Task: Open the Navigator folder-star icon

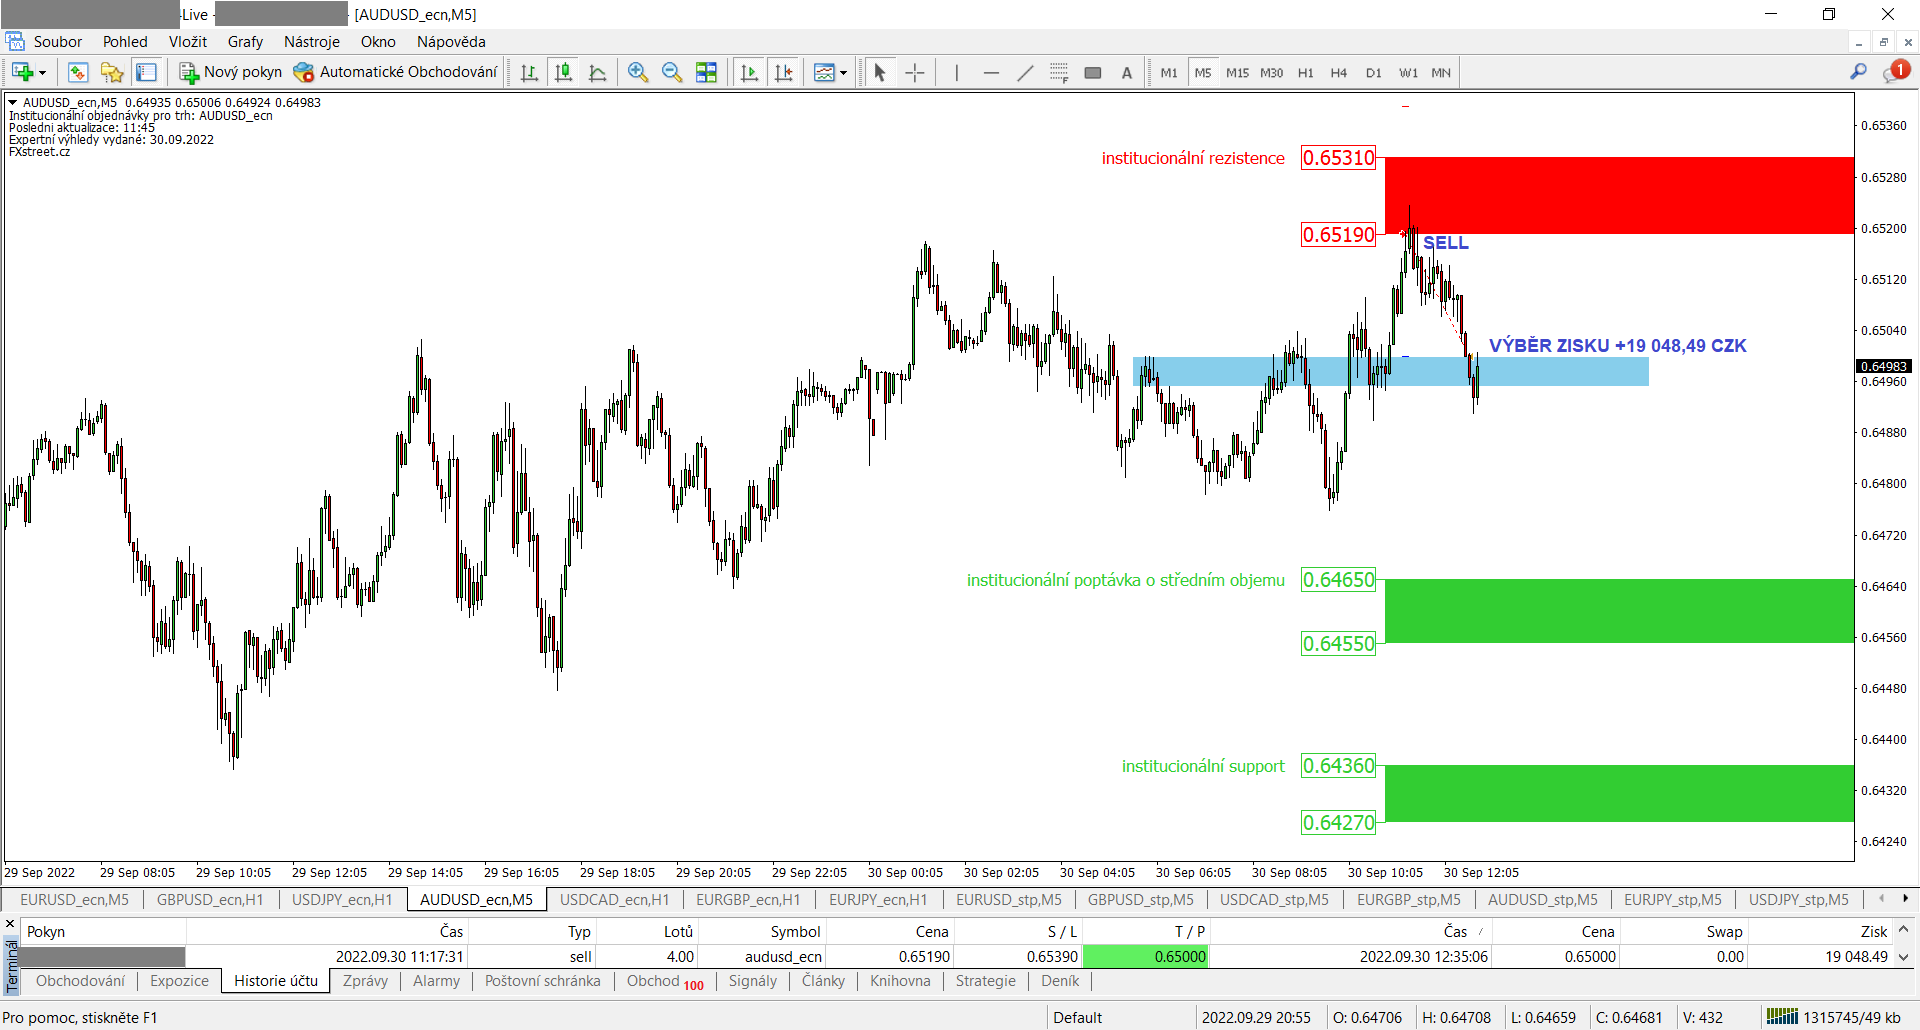Action: (x=112, y=72)
